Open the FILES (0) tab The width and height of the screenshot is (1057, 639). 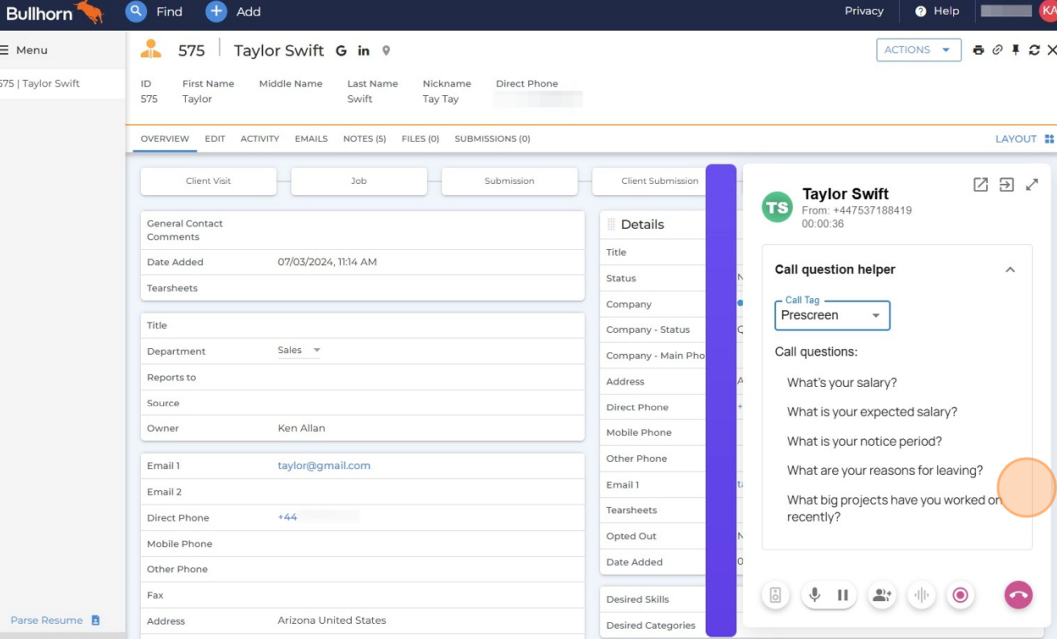420,139
